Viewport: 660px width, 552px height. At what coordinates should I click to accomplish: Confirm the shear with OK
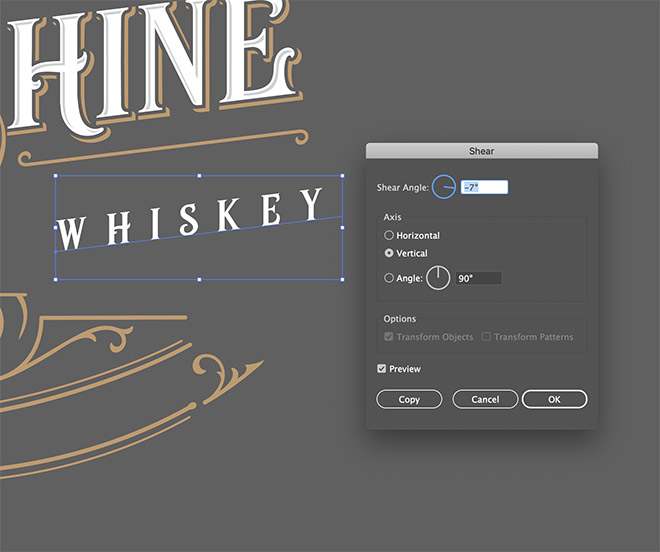(554, 399)
